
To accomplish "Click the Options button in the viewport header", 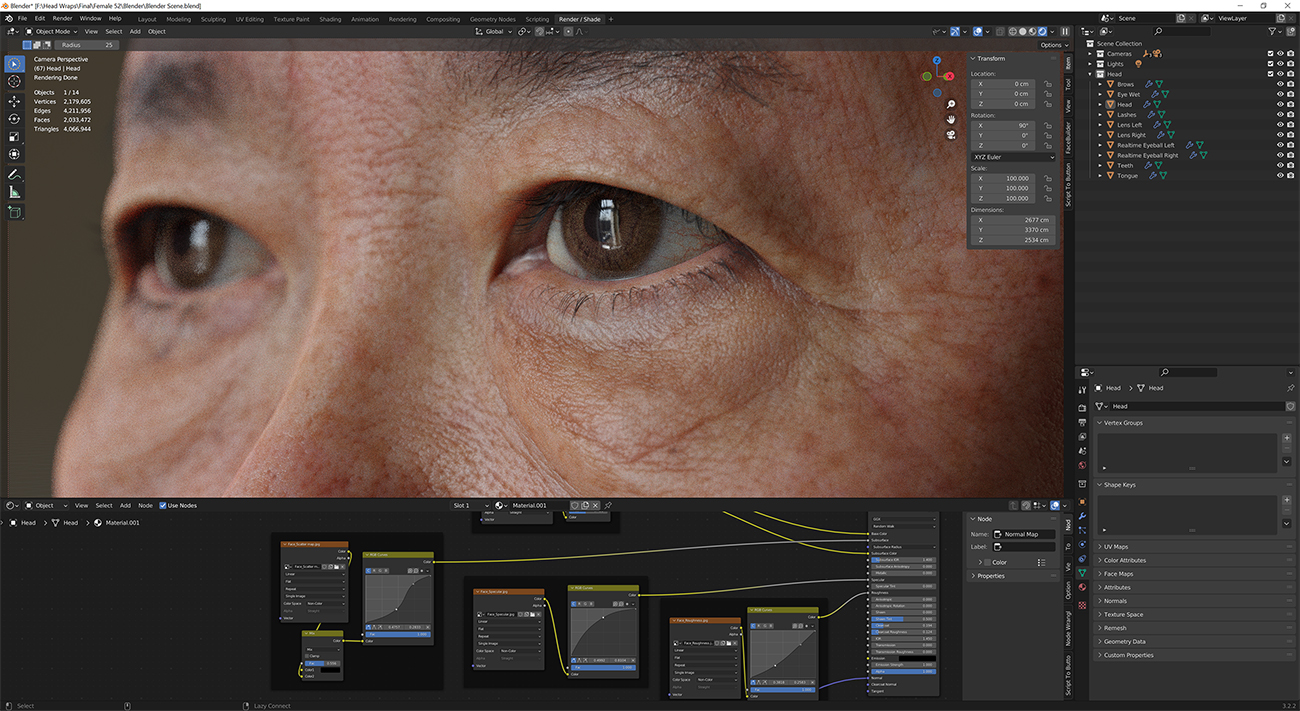I will pyautogui.click(x=1052, y=44).
